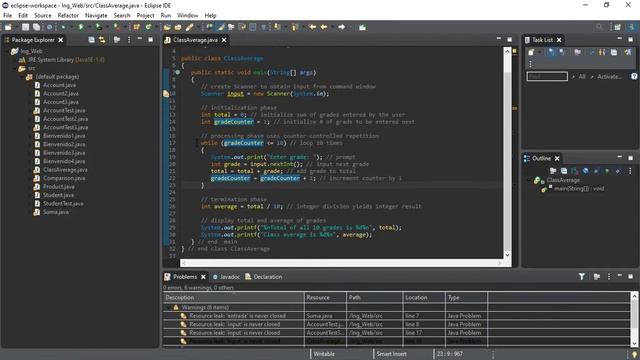The image size is (640, 360).
Task: Go to Next Annotation toolbar icon
Action: (x=277, y=27)
